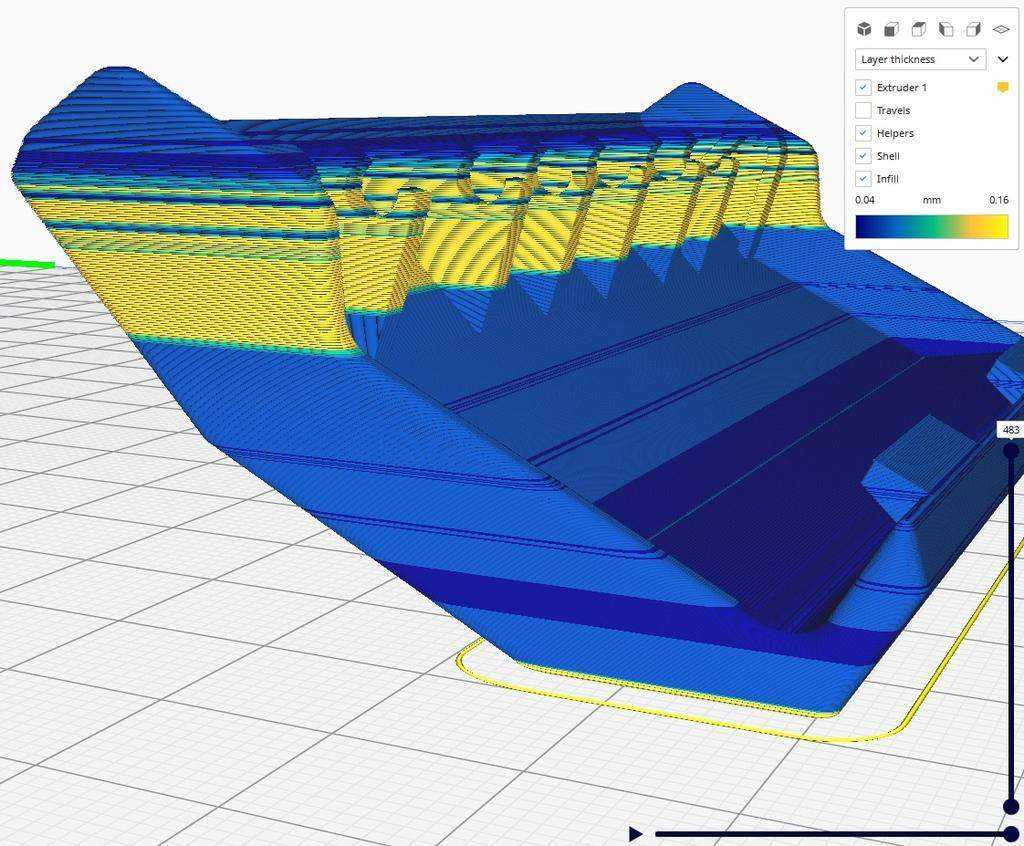
Task: Toggle orthographic/perspective camera icon
Action: click(x=1001, y=29)
